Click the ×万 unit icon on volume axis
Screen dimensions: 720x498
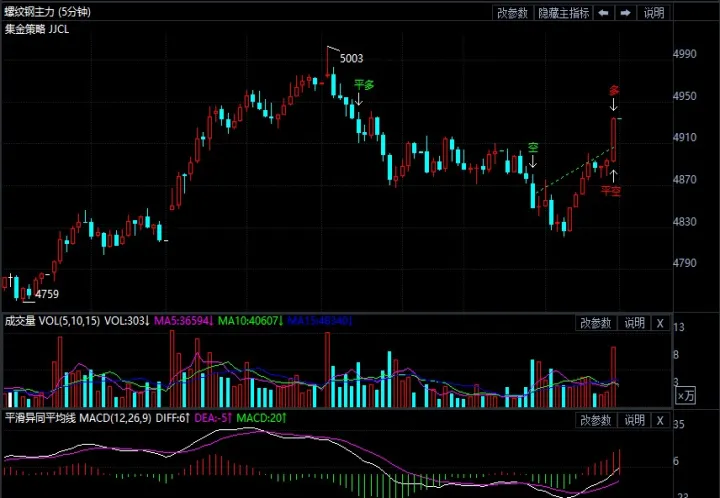pos(685,396)
